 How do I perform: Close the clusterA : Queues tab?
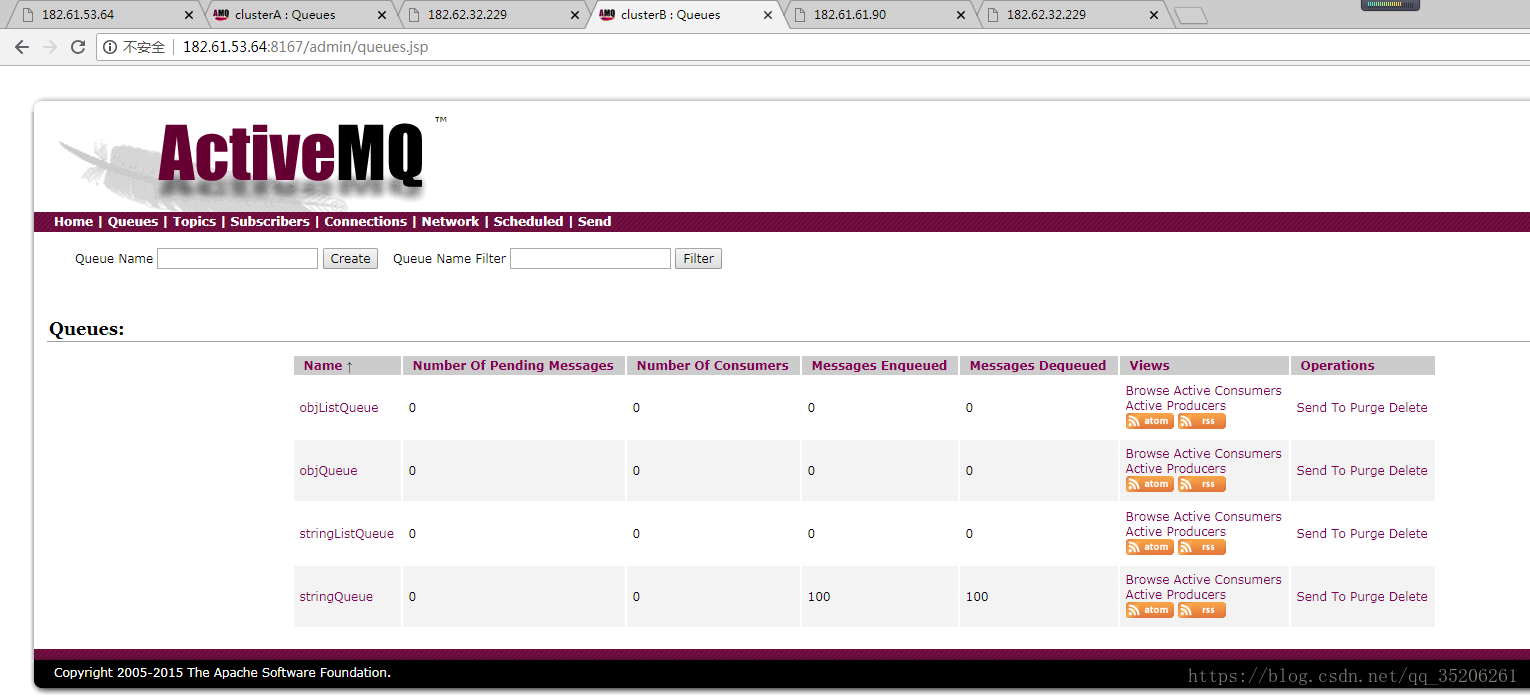[382, 15]
